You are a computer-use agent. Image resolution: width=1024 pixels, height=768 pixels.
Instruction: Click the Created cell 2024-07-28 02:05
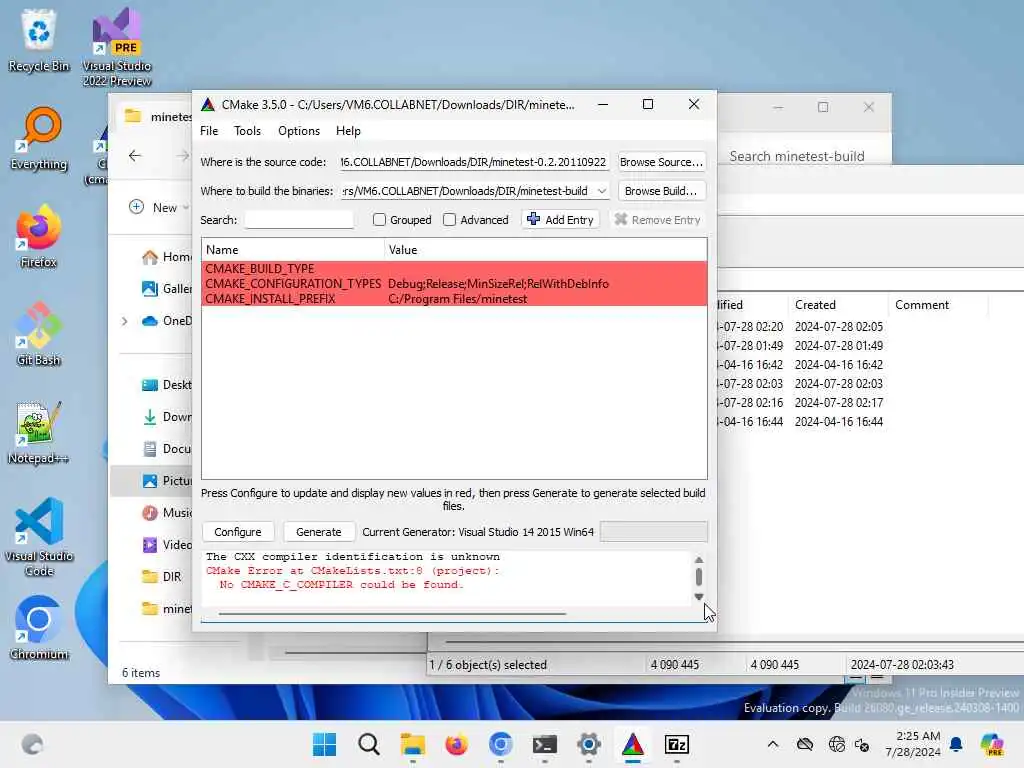839,327
